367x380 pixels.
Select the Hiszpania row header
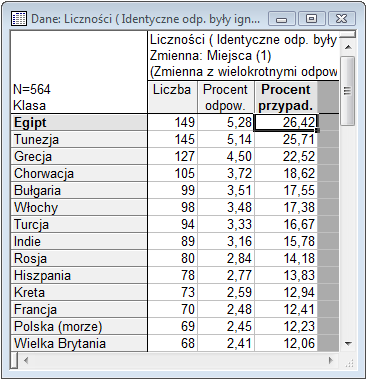coord(79,276)
